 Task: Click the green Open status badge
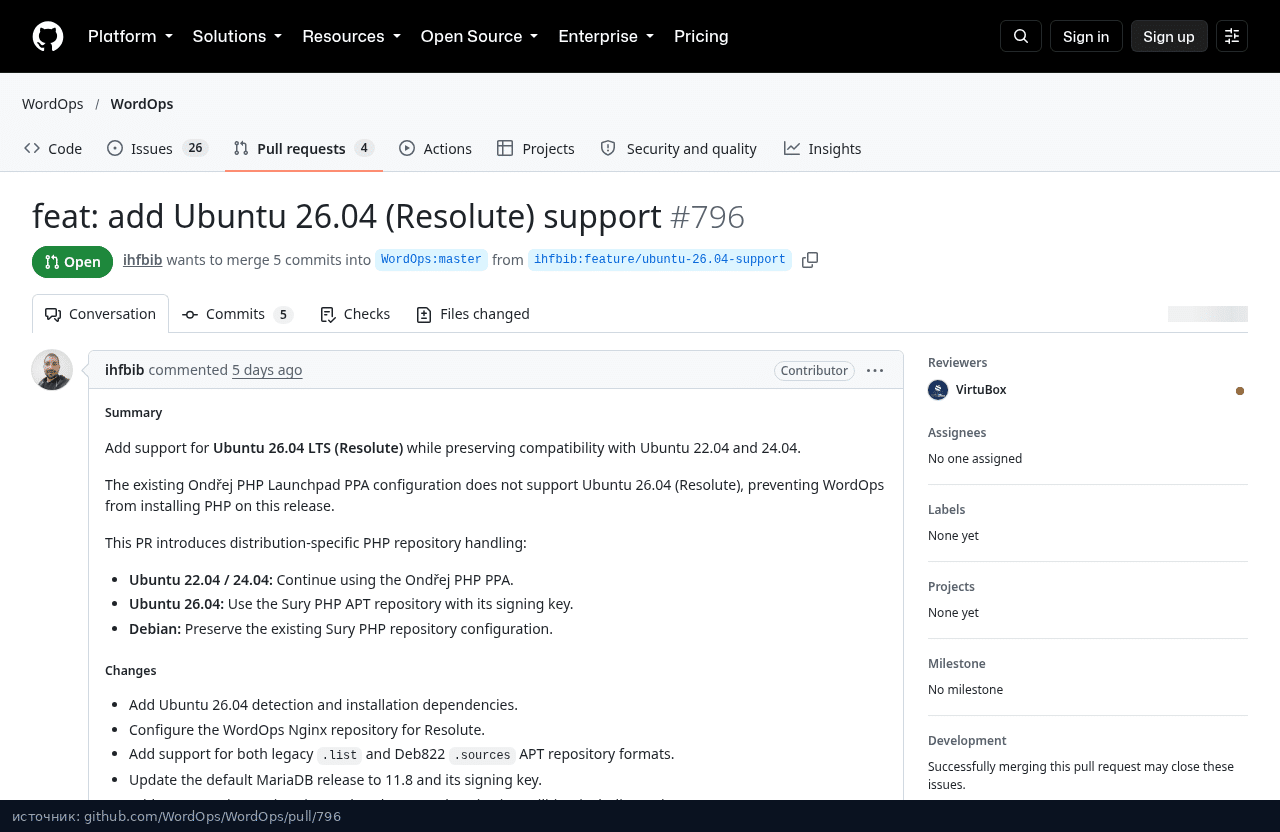72,262
